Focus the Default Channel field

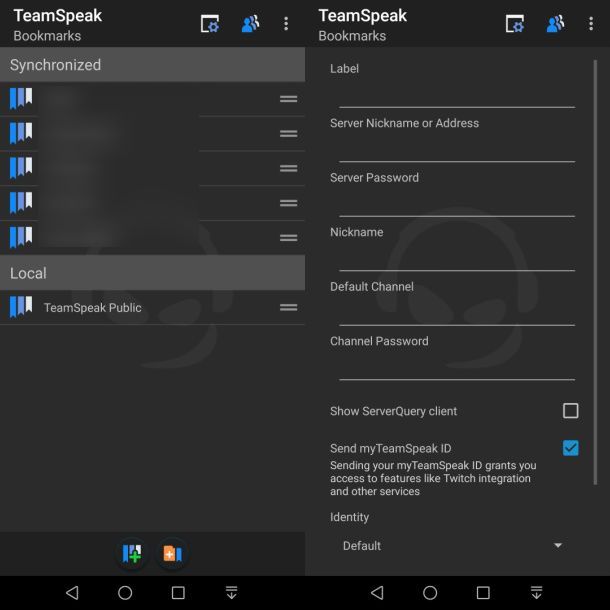457,311
